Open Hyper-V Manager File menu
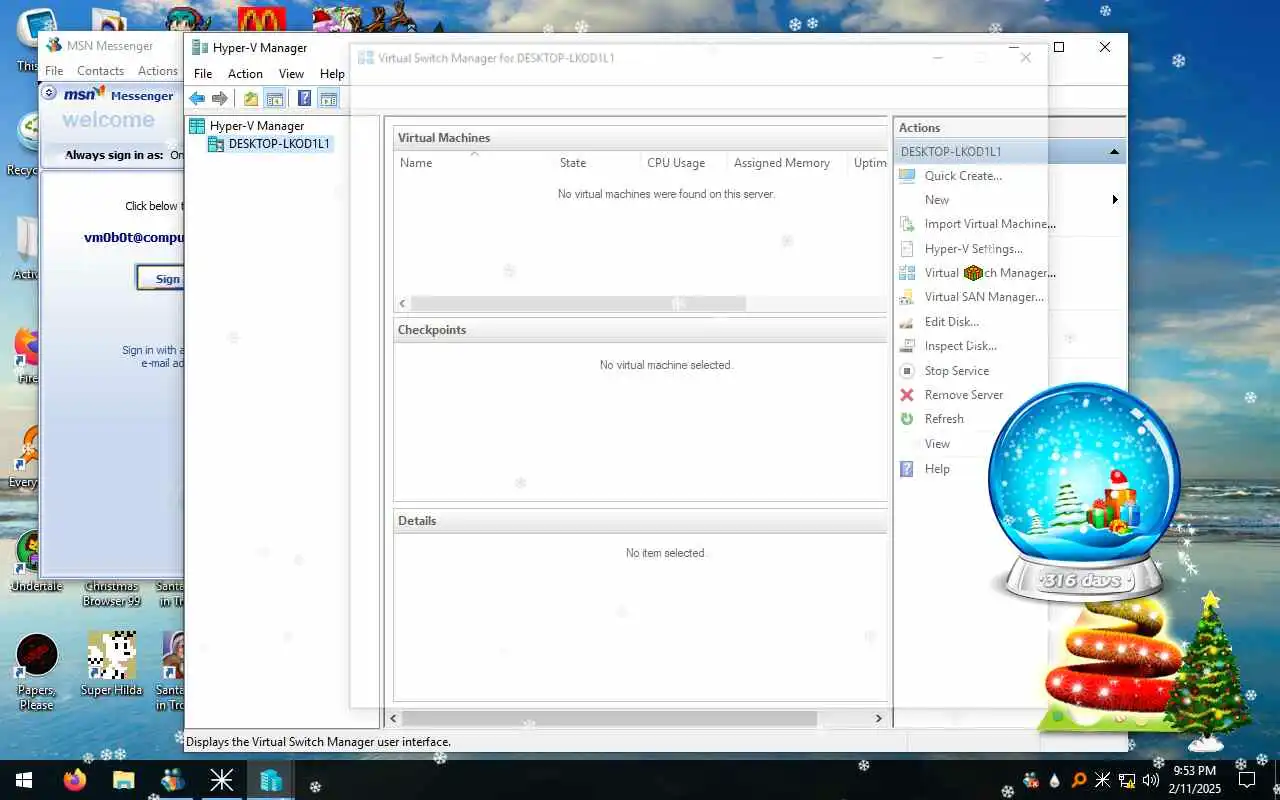The height and width of the screenshot is (800, 1280). (x=203, y=74)
